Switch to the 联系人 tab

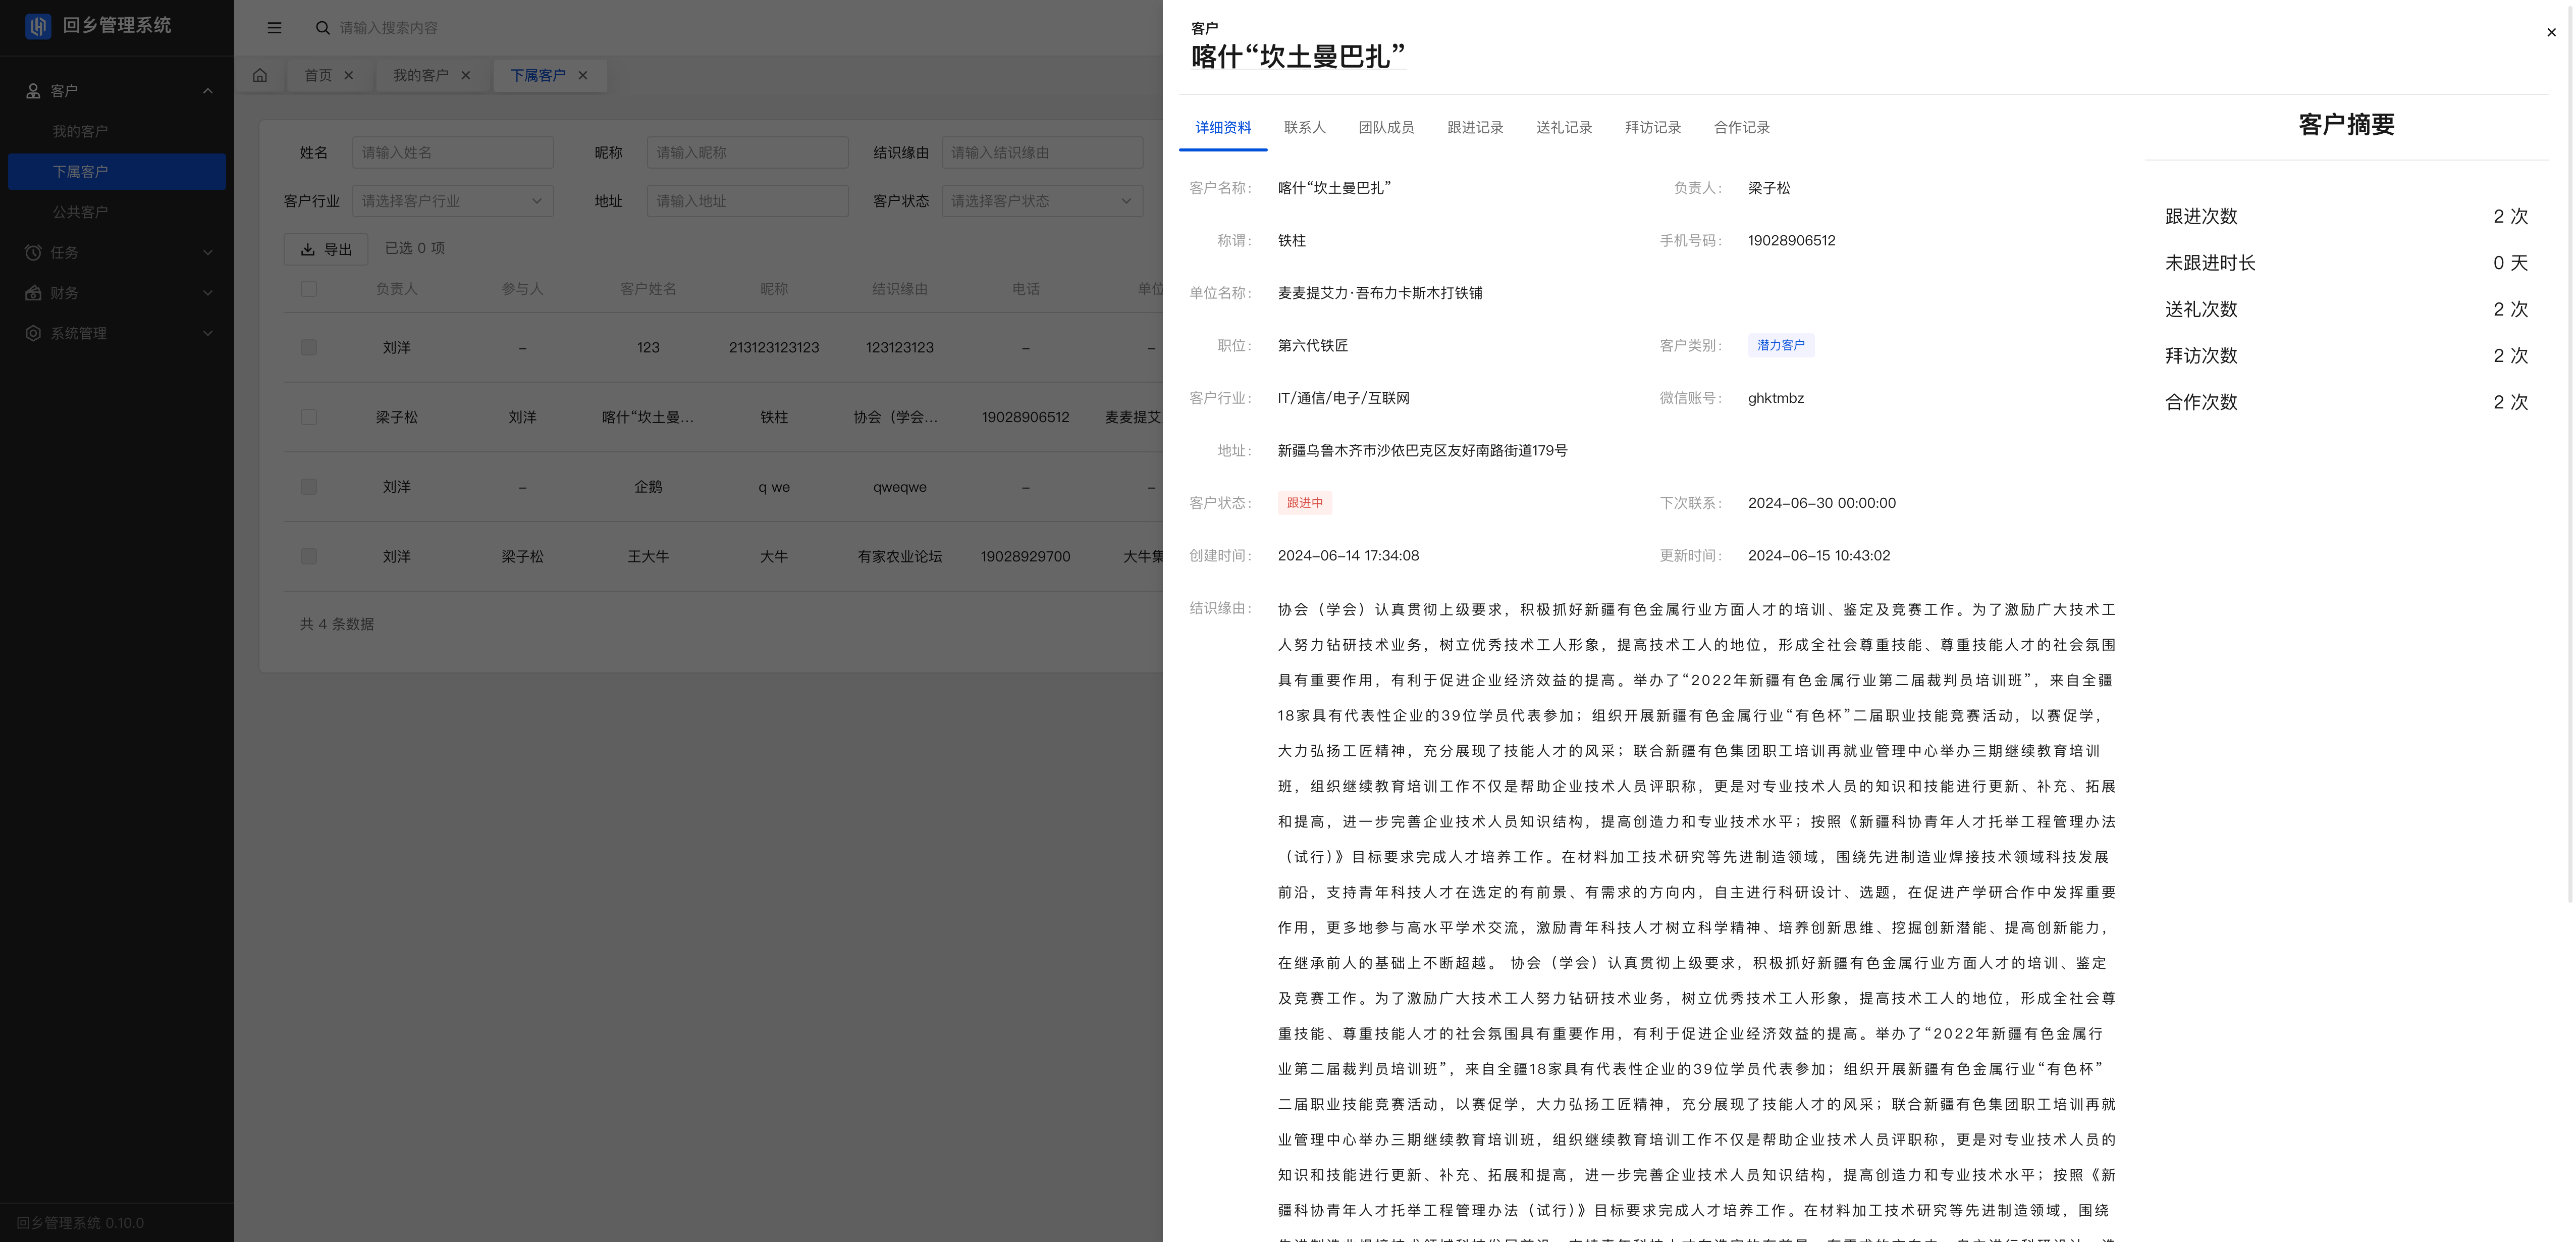point(1304,127)
